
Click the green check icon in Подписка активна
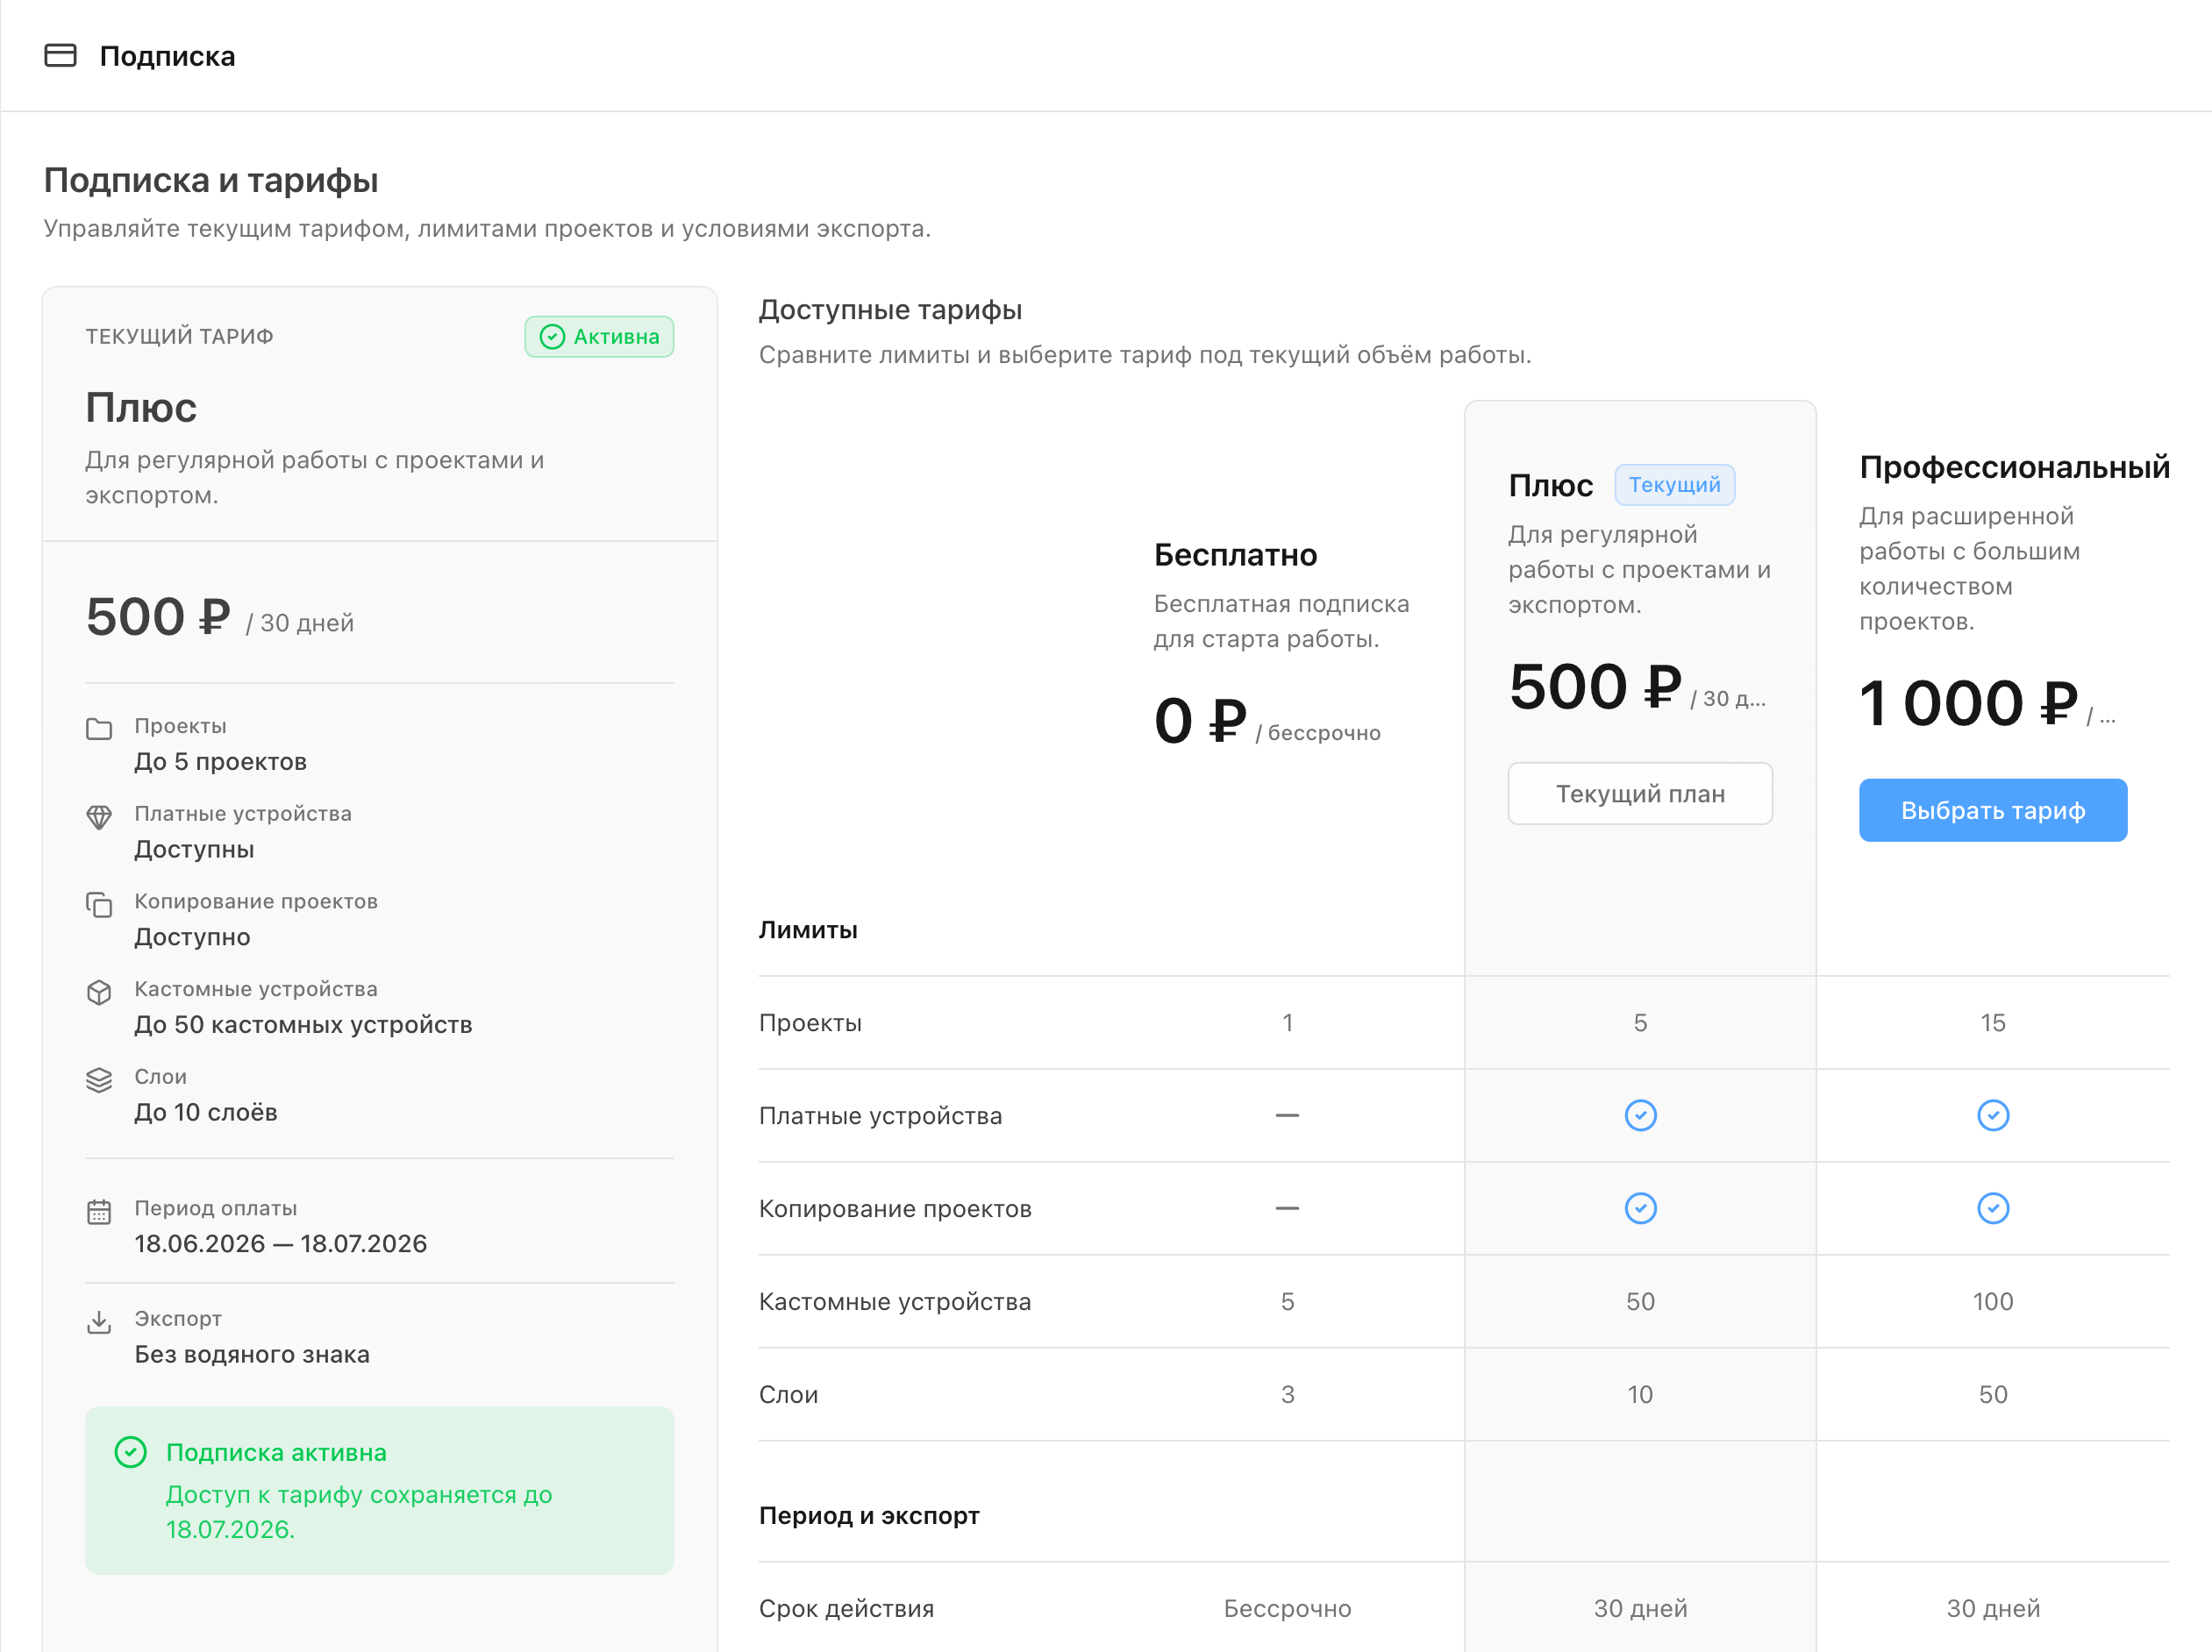coord(131,1451)
